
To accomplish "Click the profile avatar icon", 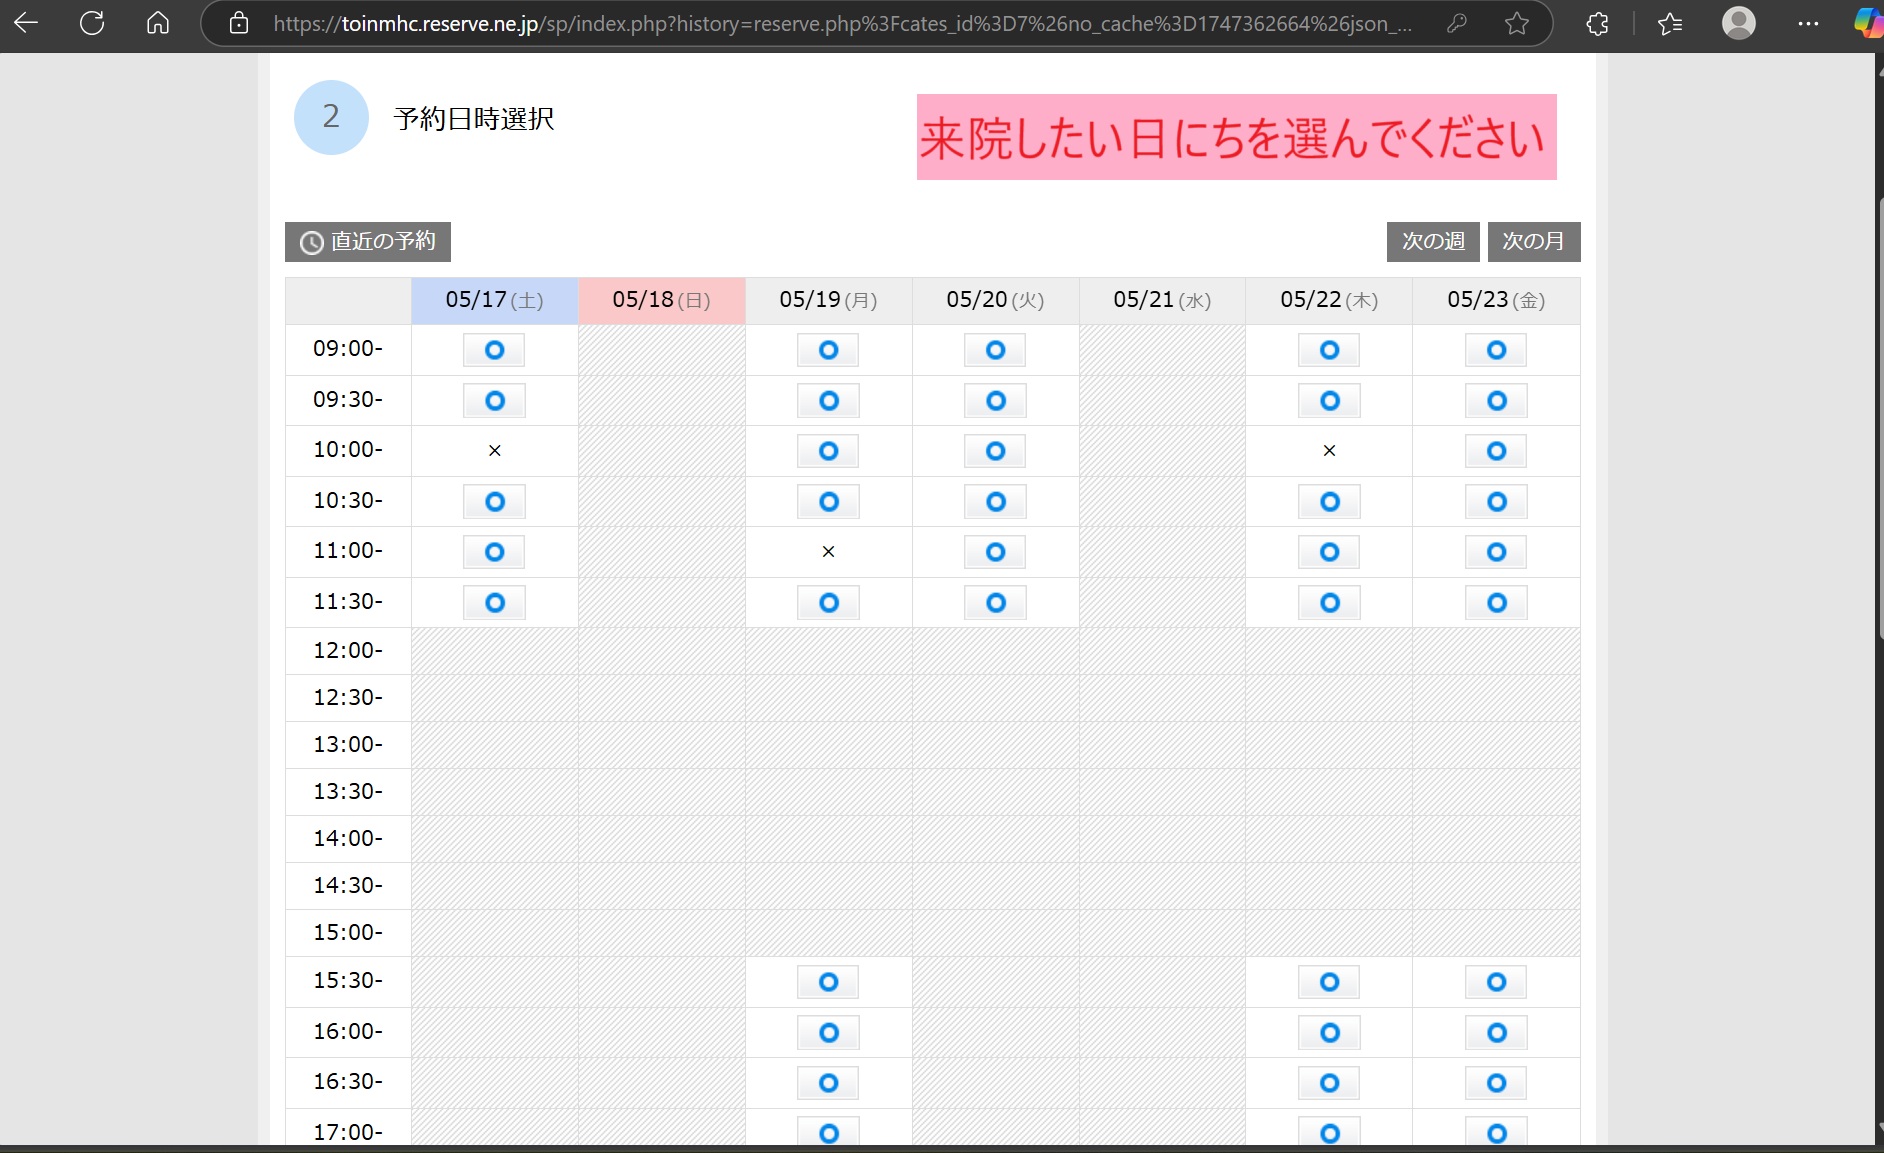I will coord(1739,23).
